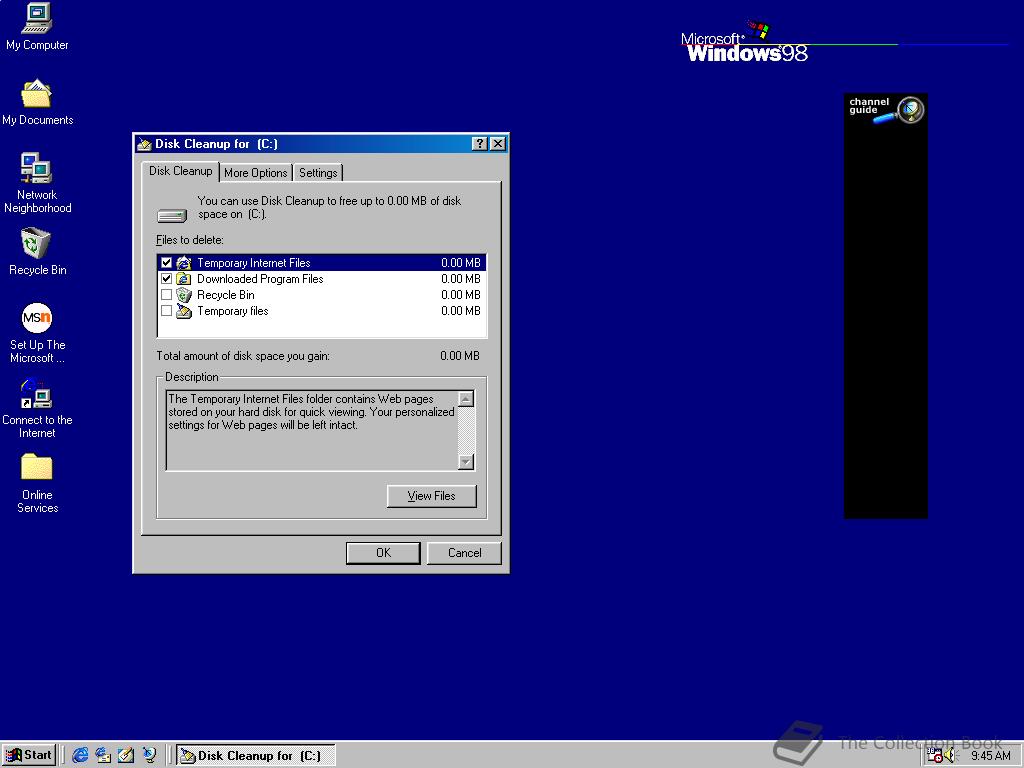1024x768 pixels.
Task: Click the View Channels Quick Launch icon
Action: pos(150,755)
